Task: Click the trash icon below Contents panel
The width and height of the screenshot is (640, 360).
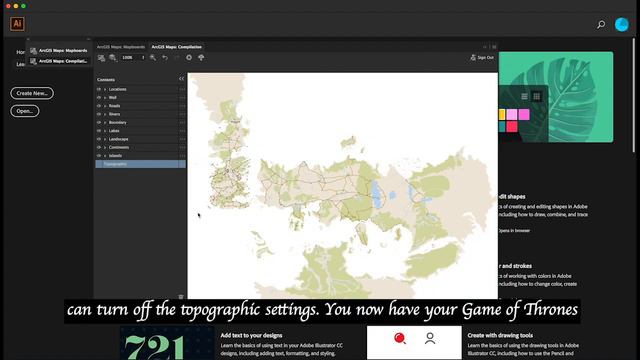Action: pos(181,296)
